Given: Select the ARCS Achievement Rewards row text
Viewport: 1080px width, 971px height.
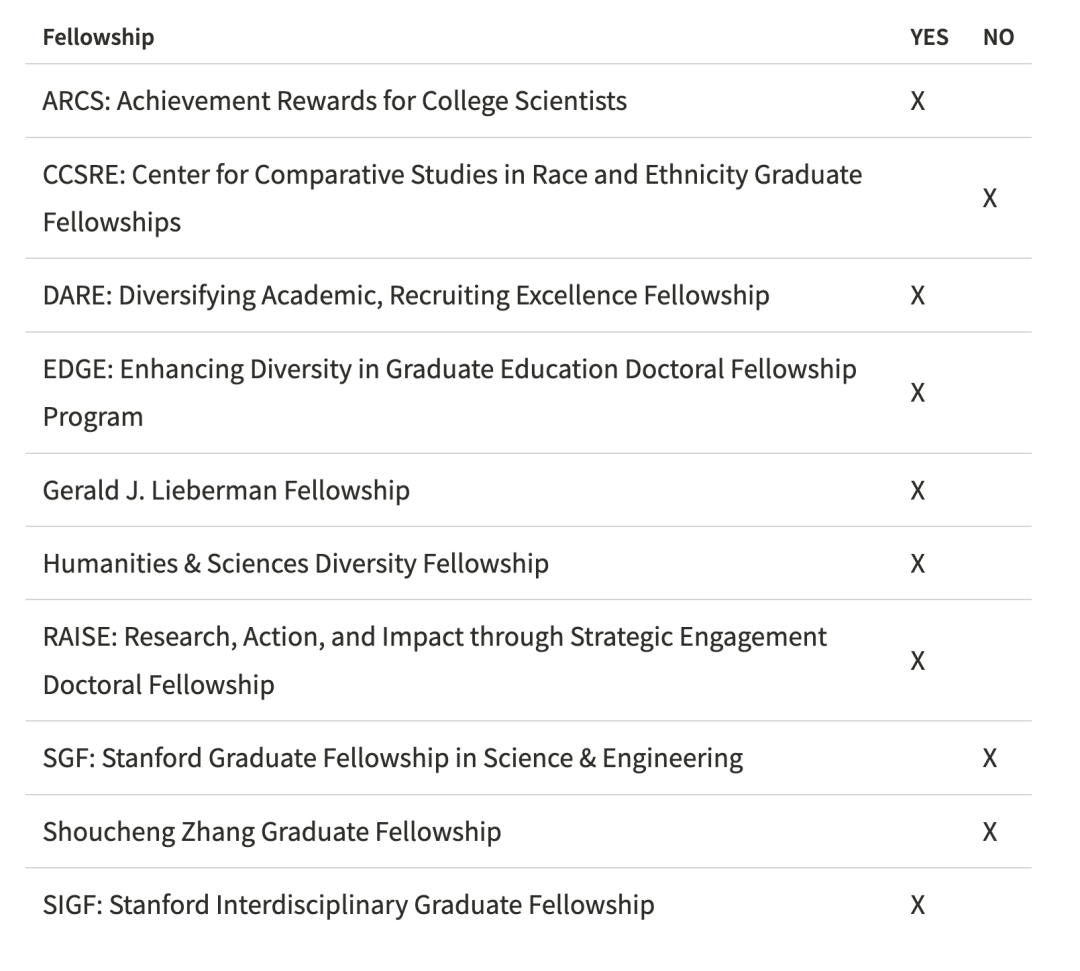Looking at the screenshot, I should pos(334,101).
